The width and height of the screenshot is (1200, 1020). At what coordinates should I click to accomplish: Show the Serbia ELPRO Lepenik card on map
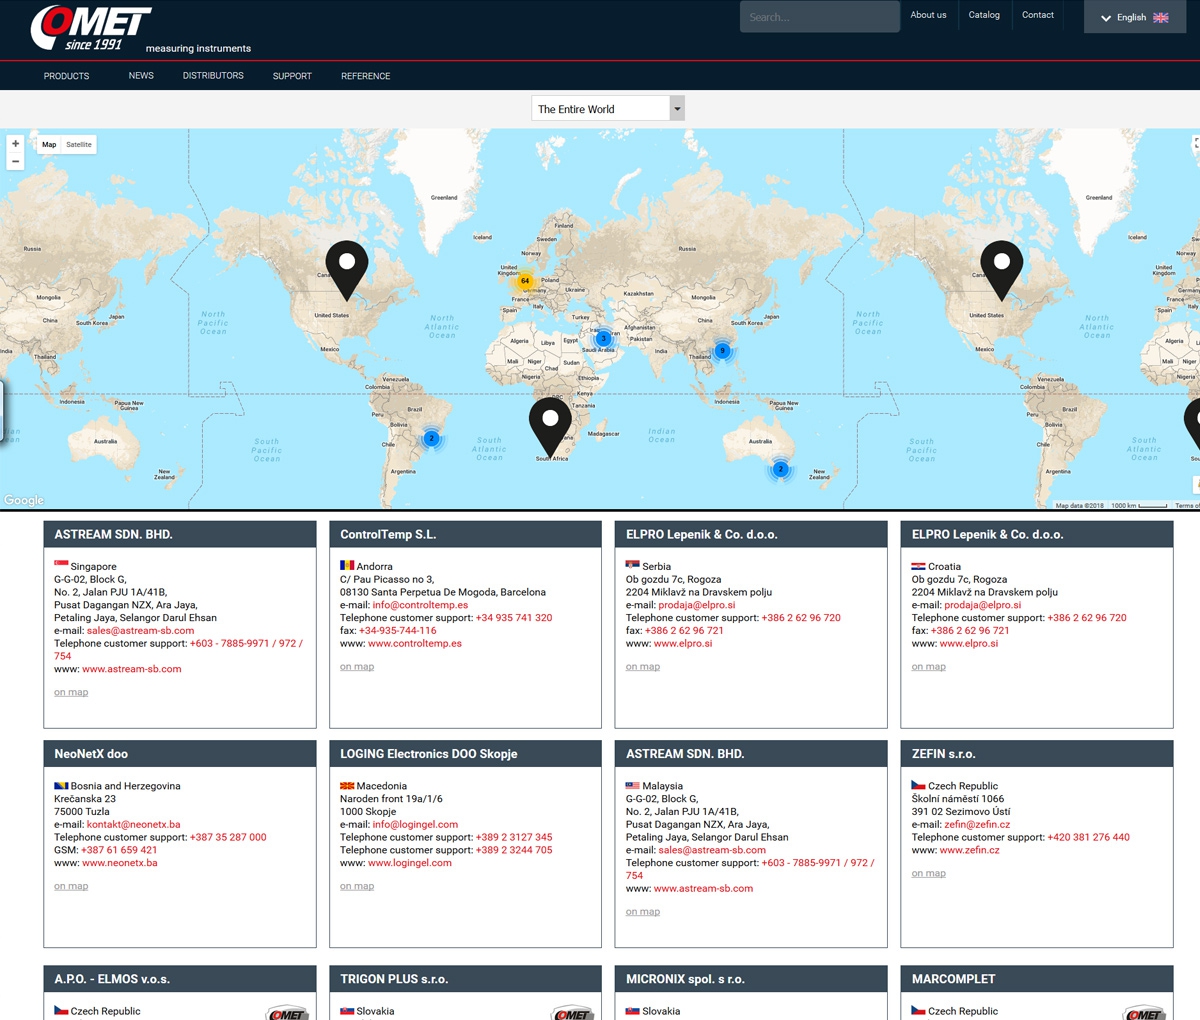pyautogui.click(x=643, y=667)
